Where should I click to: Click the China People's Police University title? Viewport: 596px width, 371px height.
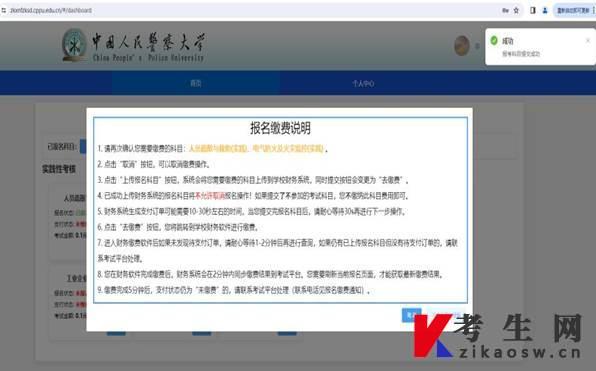(x=148, y=47)
